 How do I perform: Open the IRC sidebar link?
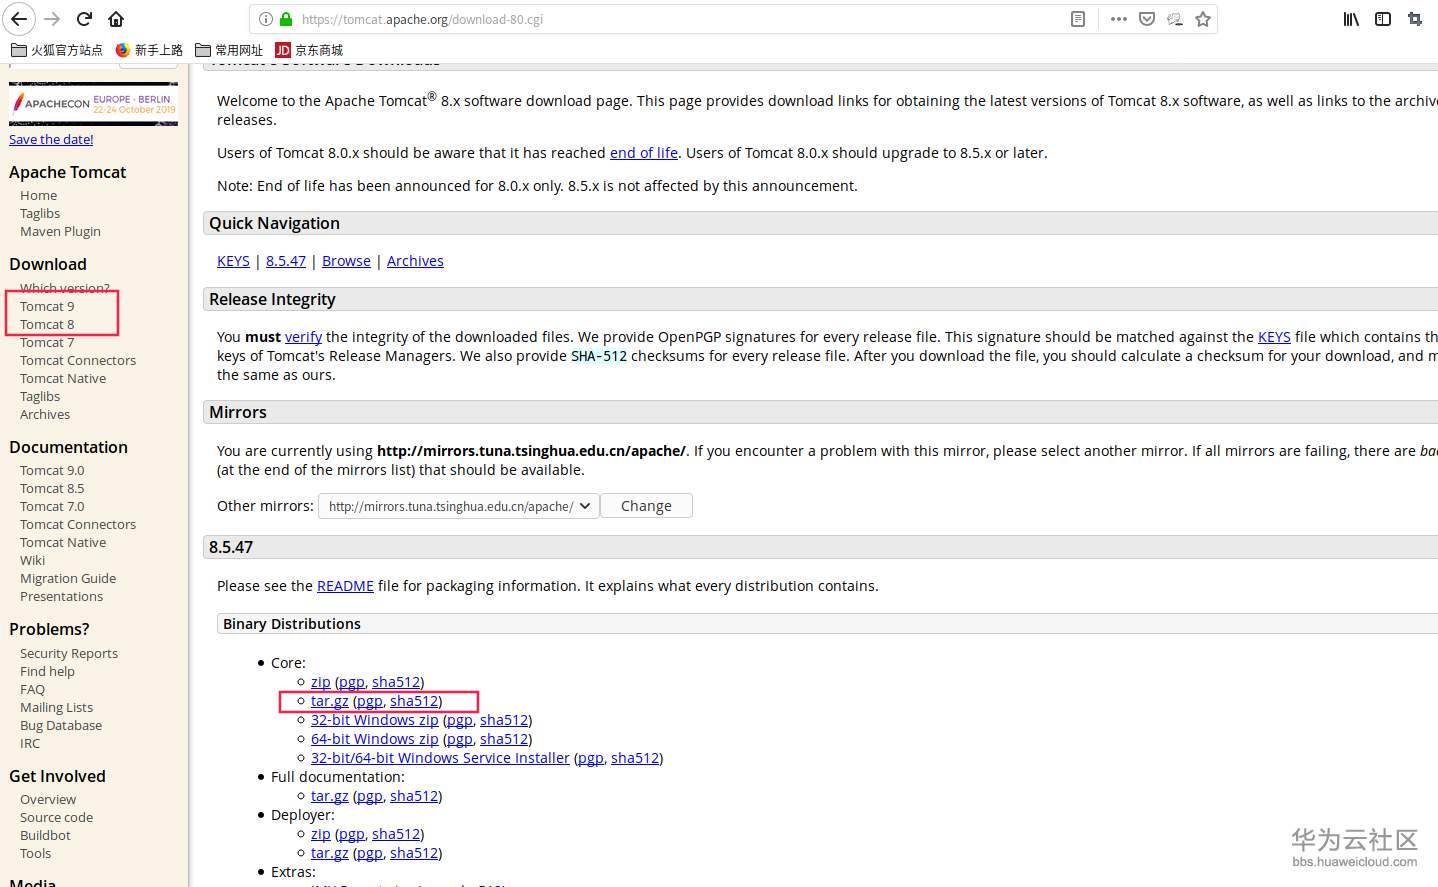coord(30,744)
